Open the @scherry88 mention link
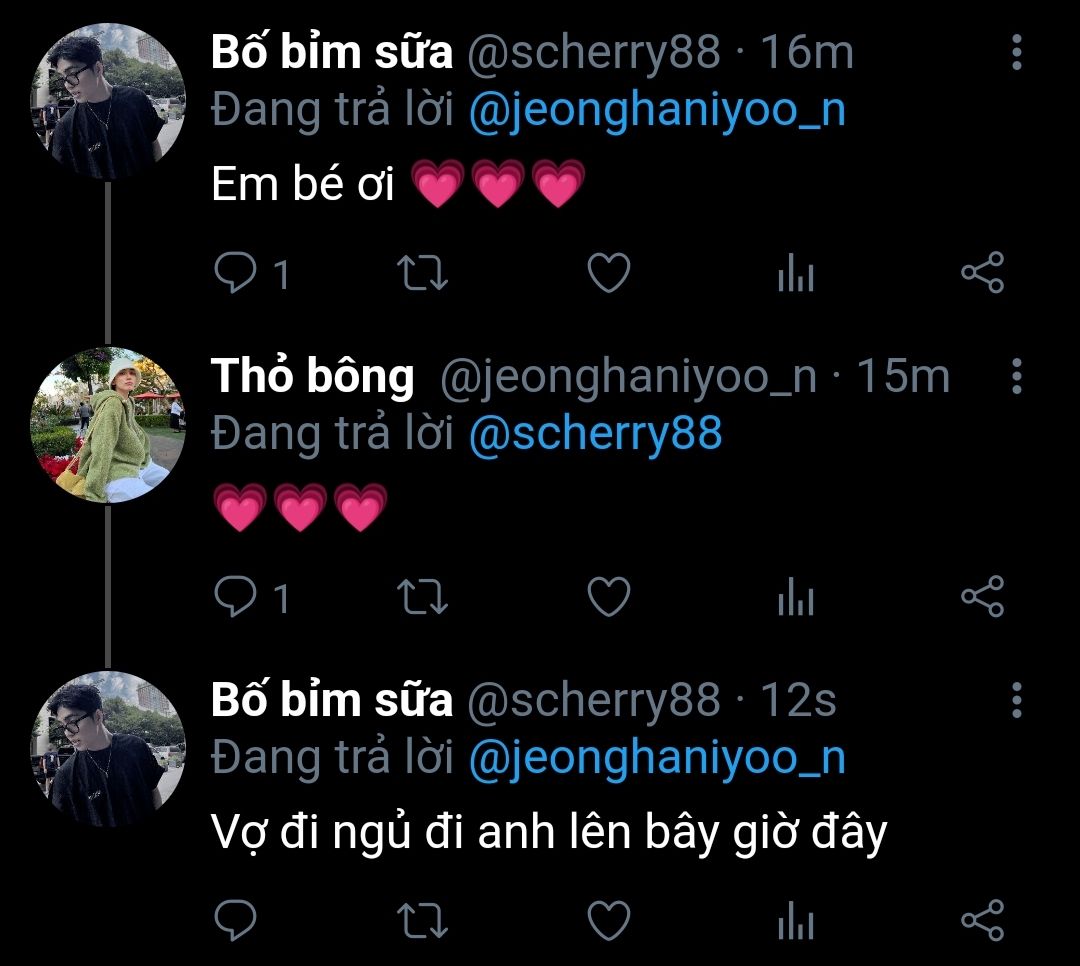Image resolution: width=1080 pixels, height=966 pixels. click(x=595, y=434)
